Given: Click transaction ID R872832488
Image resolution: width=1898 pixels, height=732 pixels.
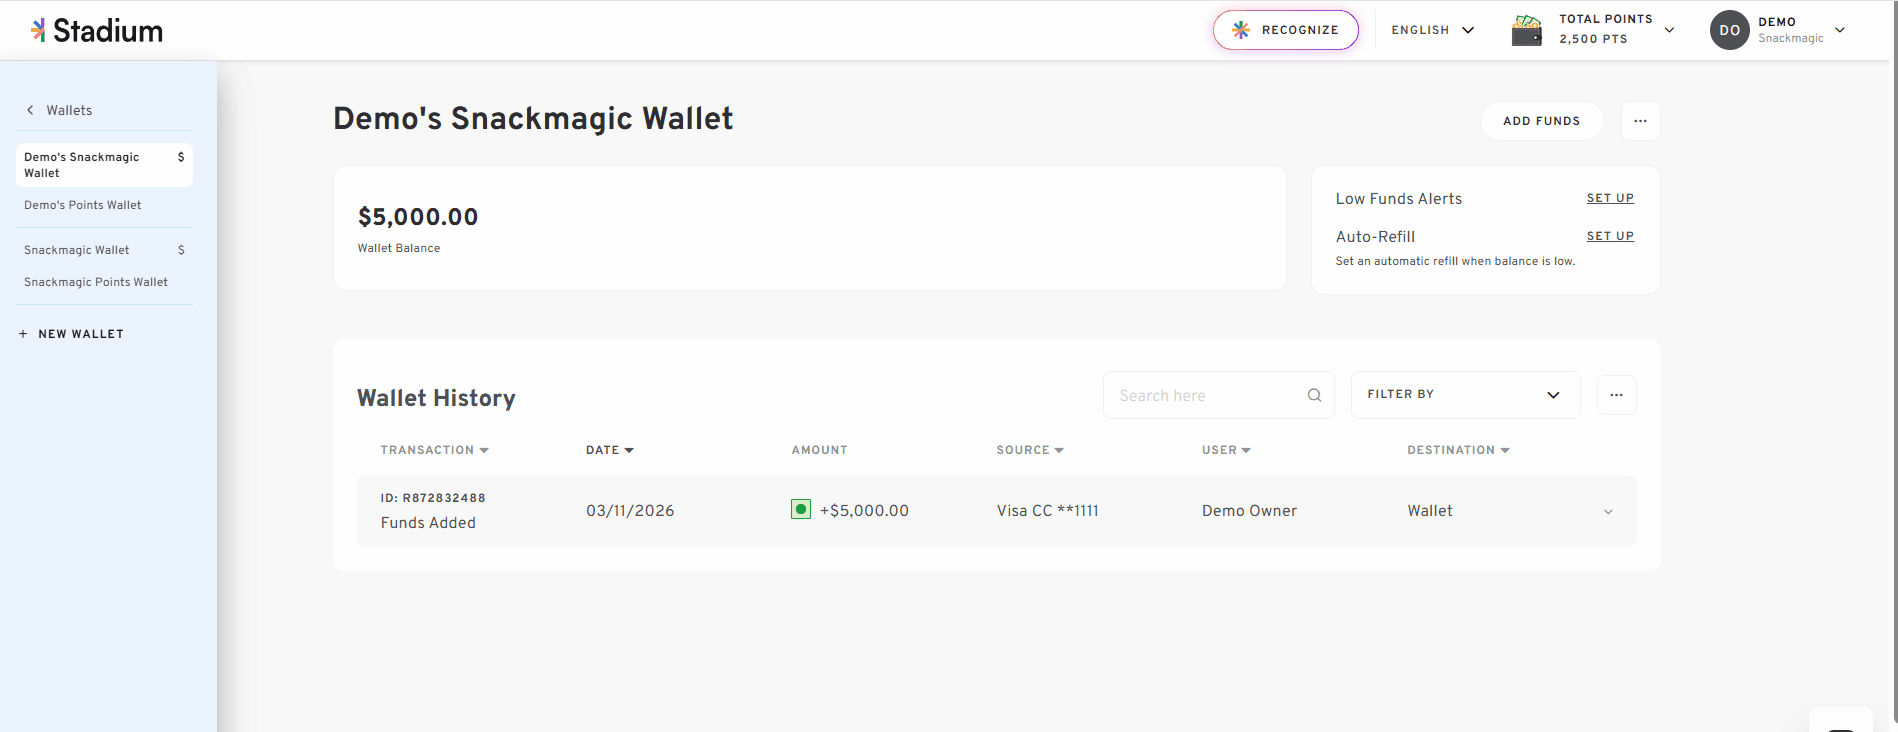Looking at the screenshot, I should (433, 498).
